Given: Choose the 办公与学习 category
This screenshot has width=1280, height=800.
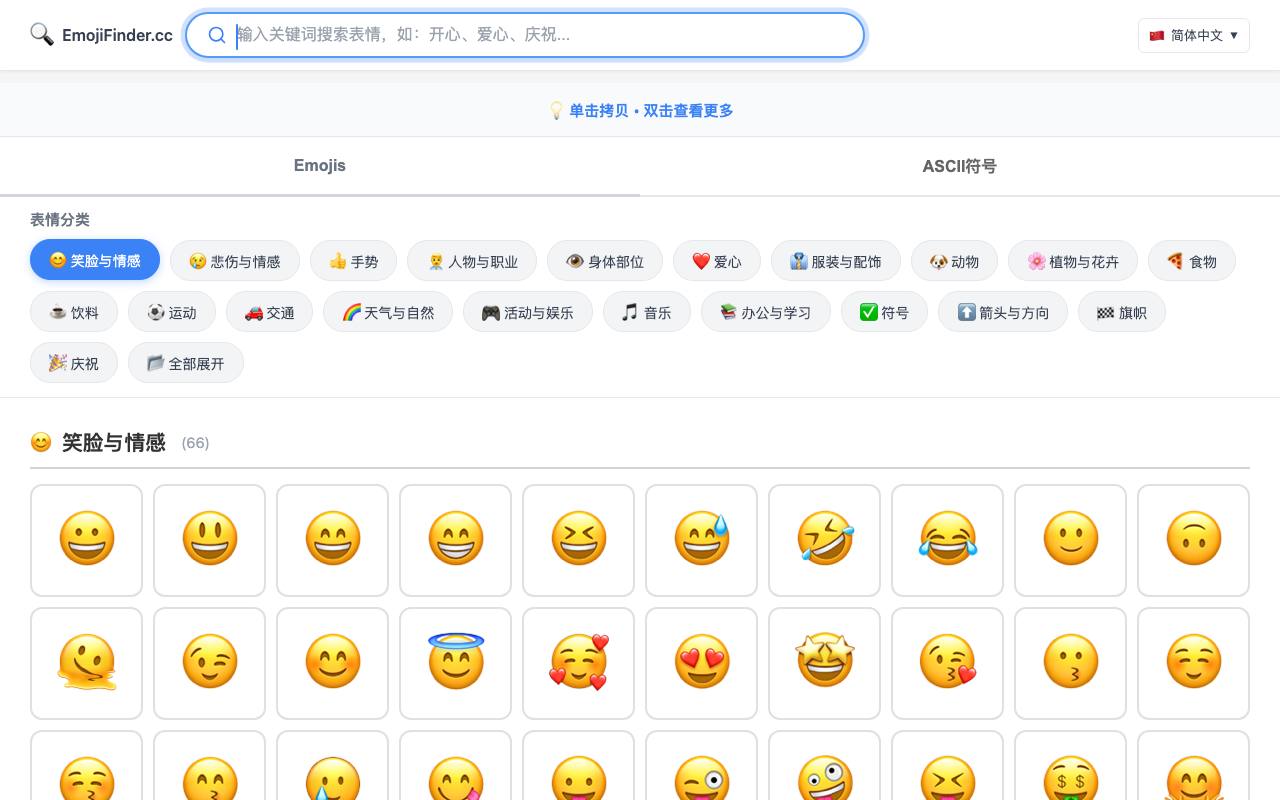Looking at the screenshot, I should click(766, 312).
